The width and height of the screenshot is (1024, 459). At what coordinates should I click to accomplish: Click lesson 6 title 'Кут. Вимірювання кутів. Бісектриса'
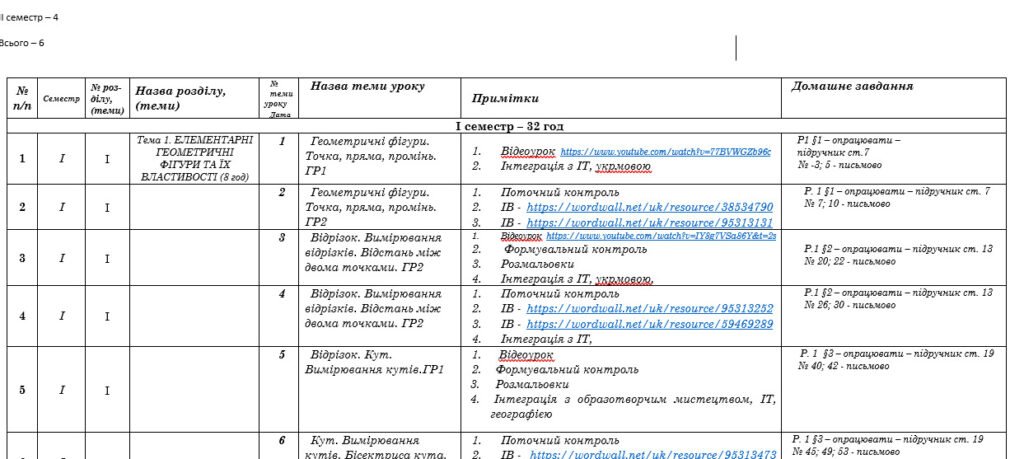(x=375, y=447)
